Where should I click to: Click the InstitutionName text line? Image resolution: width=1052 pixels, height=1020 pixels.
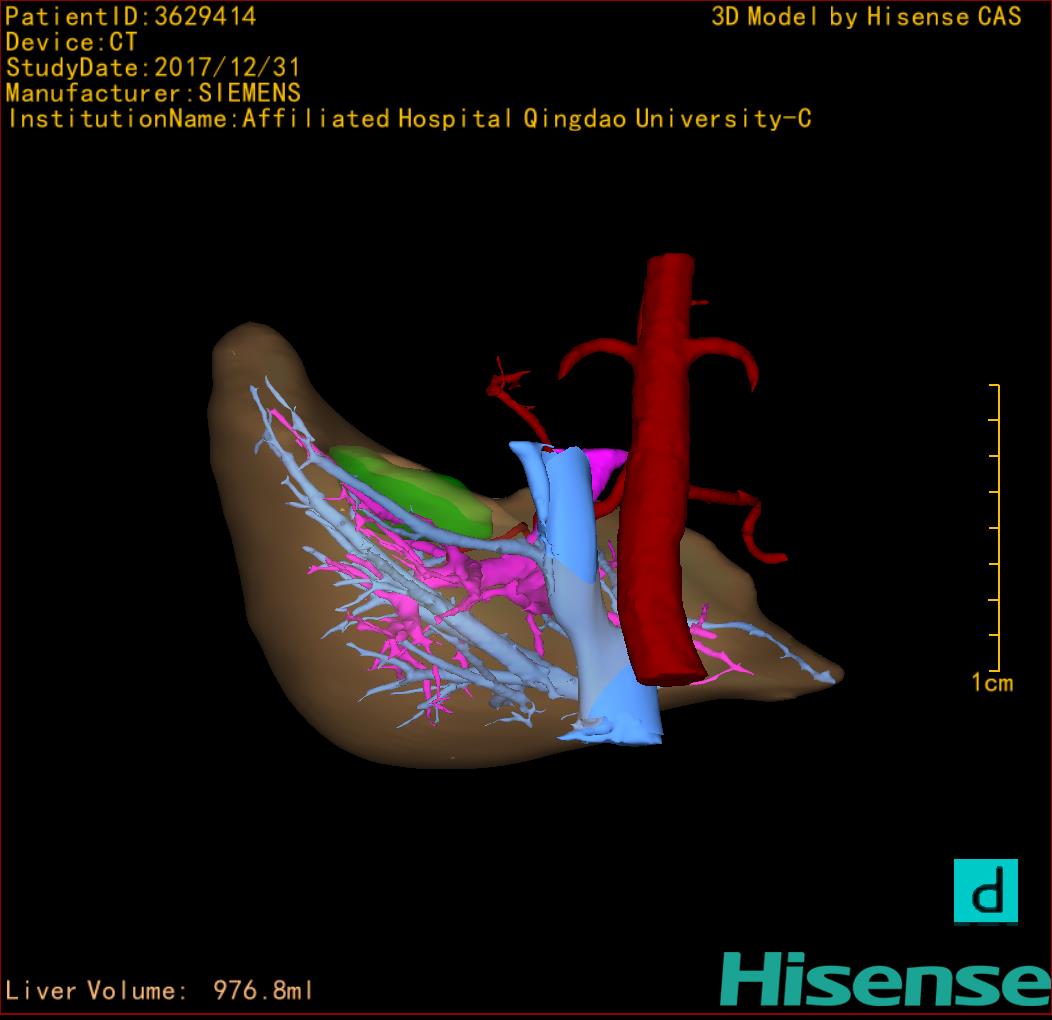408,119
